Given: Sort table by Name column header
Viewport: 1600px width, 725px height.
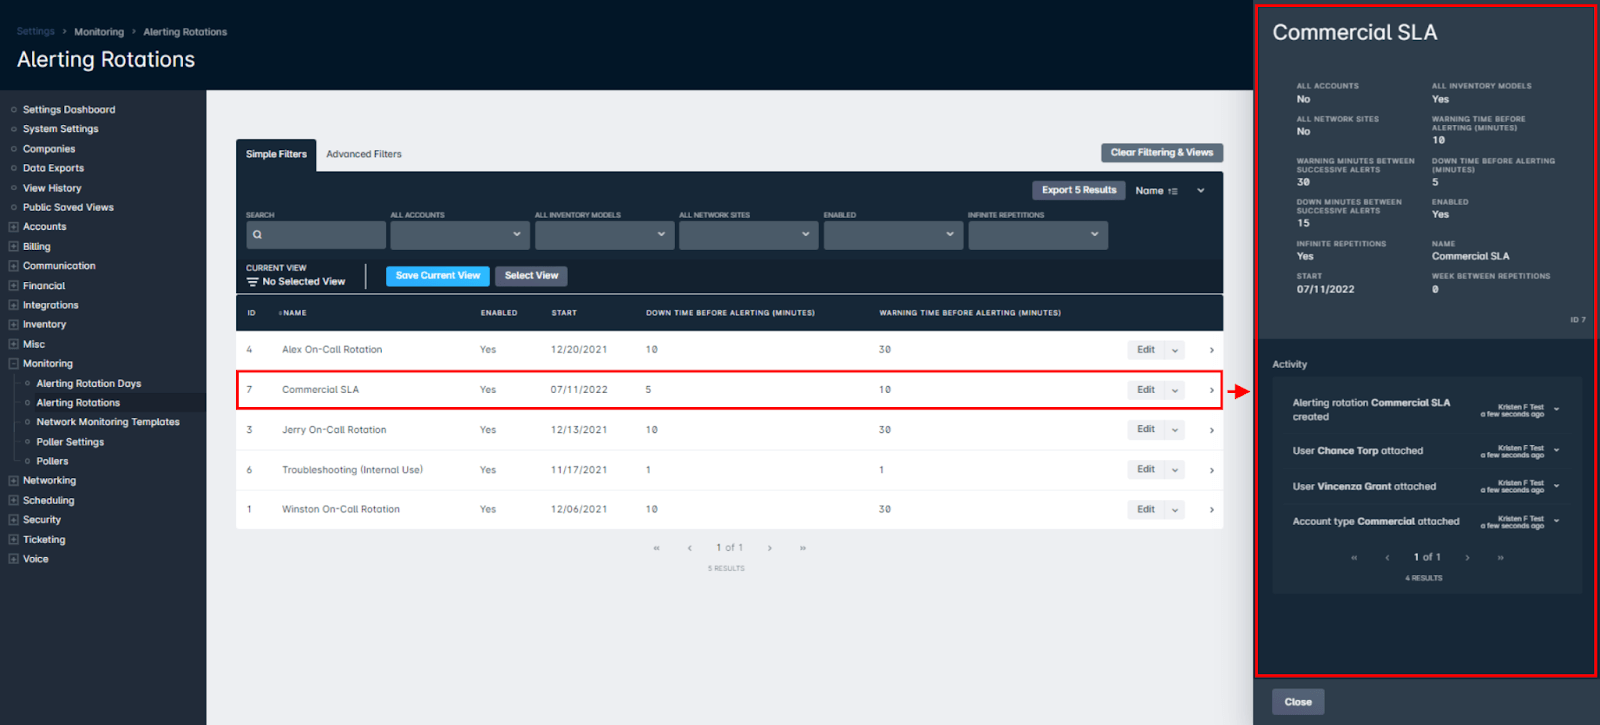Looking at the screenshot, I should pos(293,313).
